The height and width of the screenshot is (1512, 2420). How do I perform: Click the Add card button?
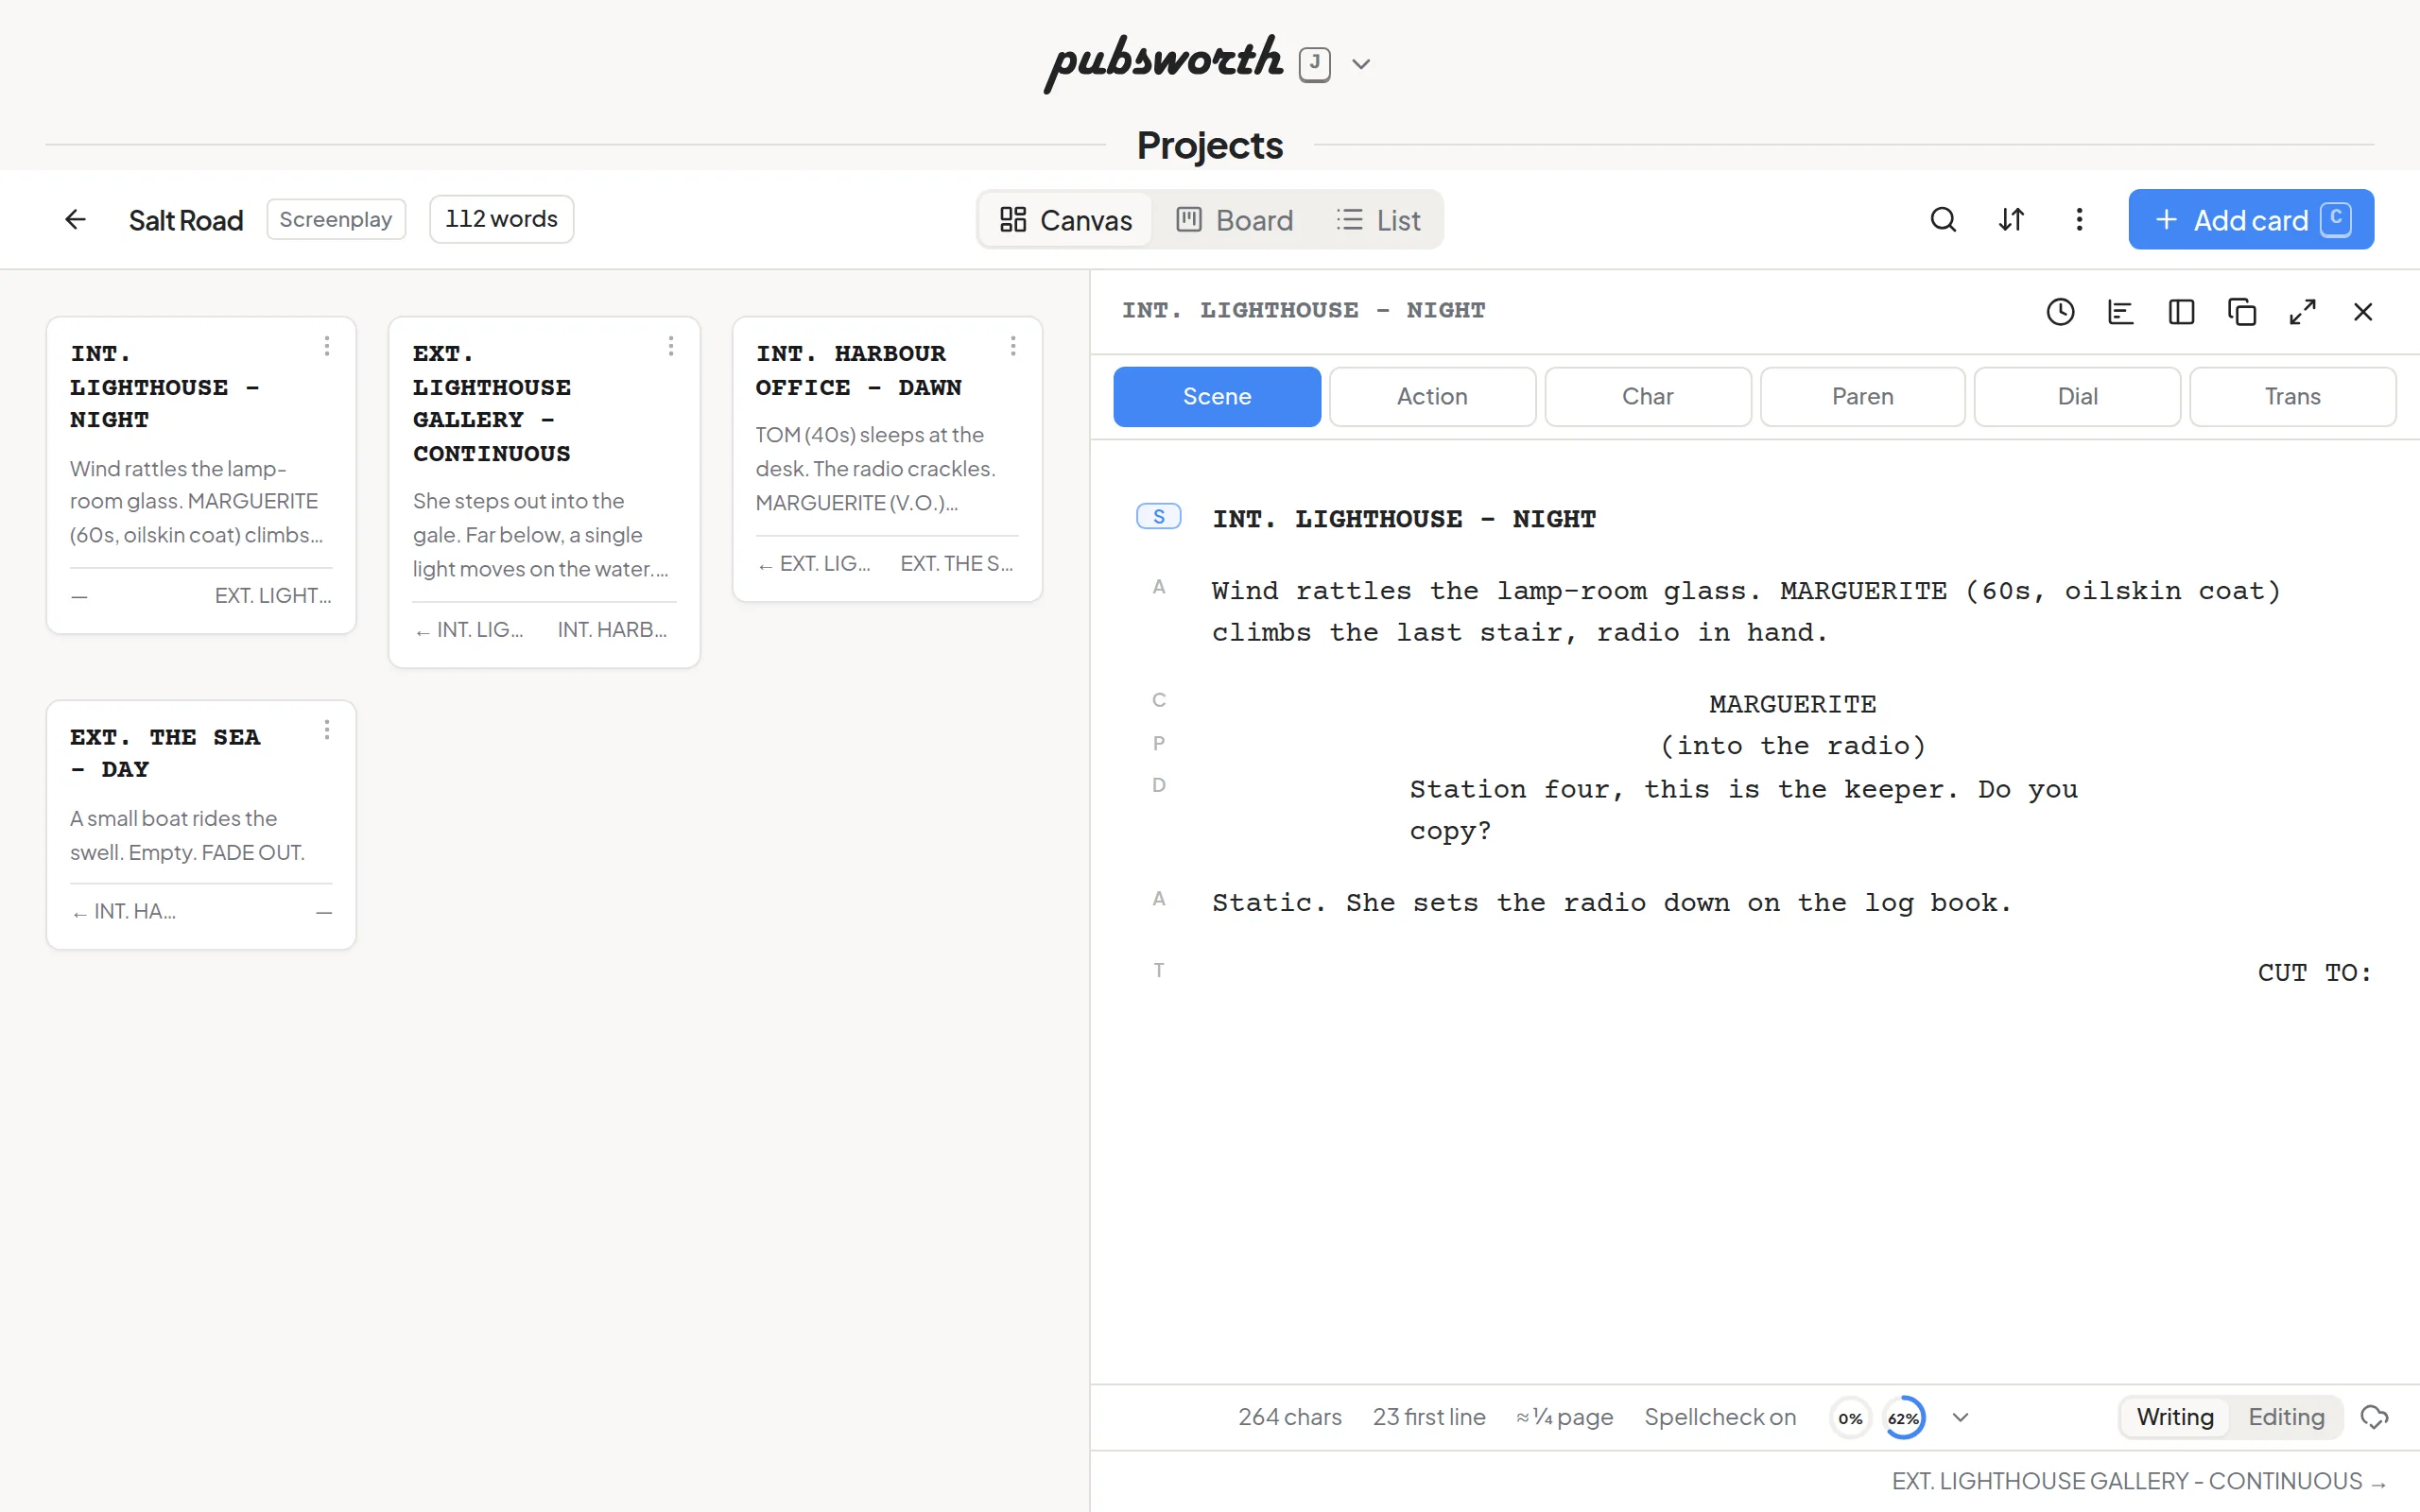pyautogui.click(x=2251, y=219)
